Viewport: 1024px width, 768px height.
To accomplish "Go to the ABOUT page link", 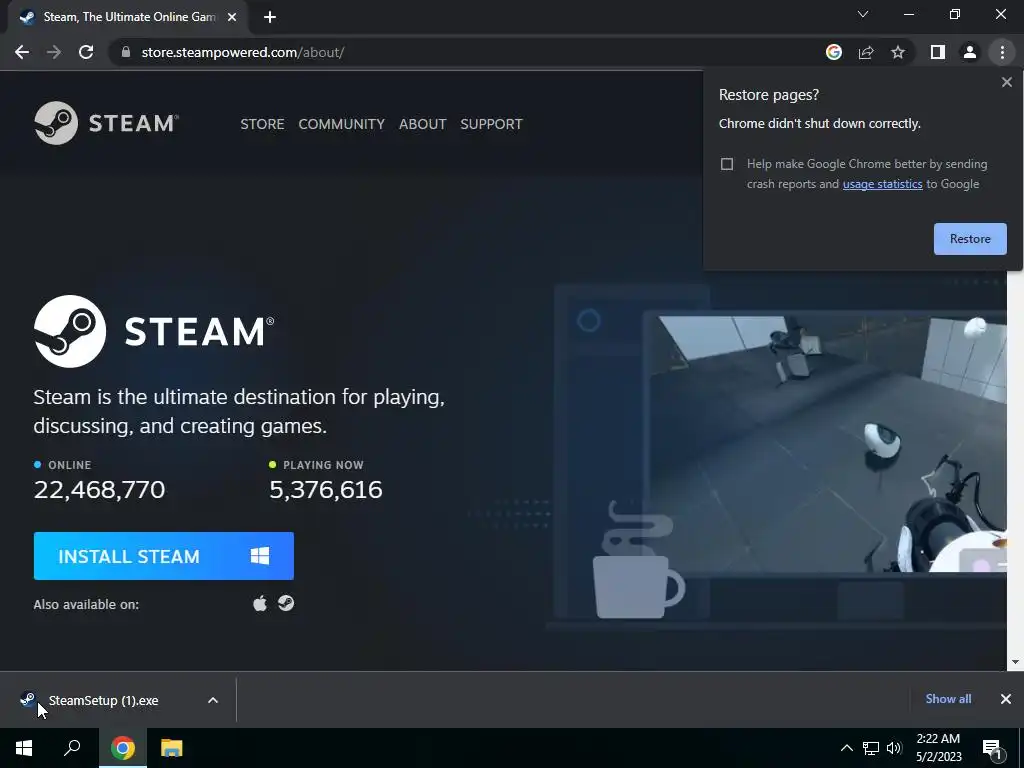I will point(423,124).
